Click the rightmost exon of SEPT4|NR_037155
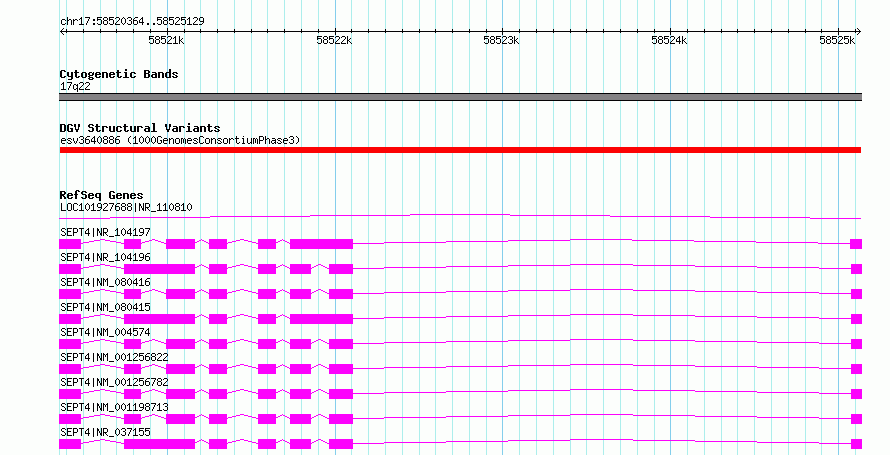890x455 pixels. [856, 444]
